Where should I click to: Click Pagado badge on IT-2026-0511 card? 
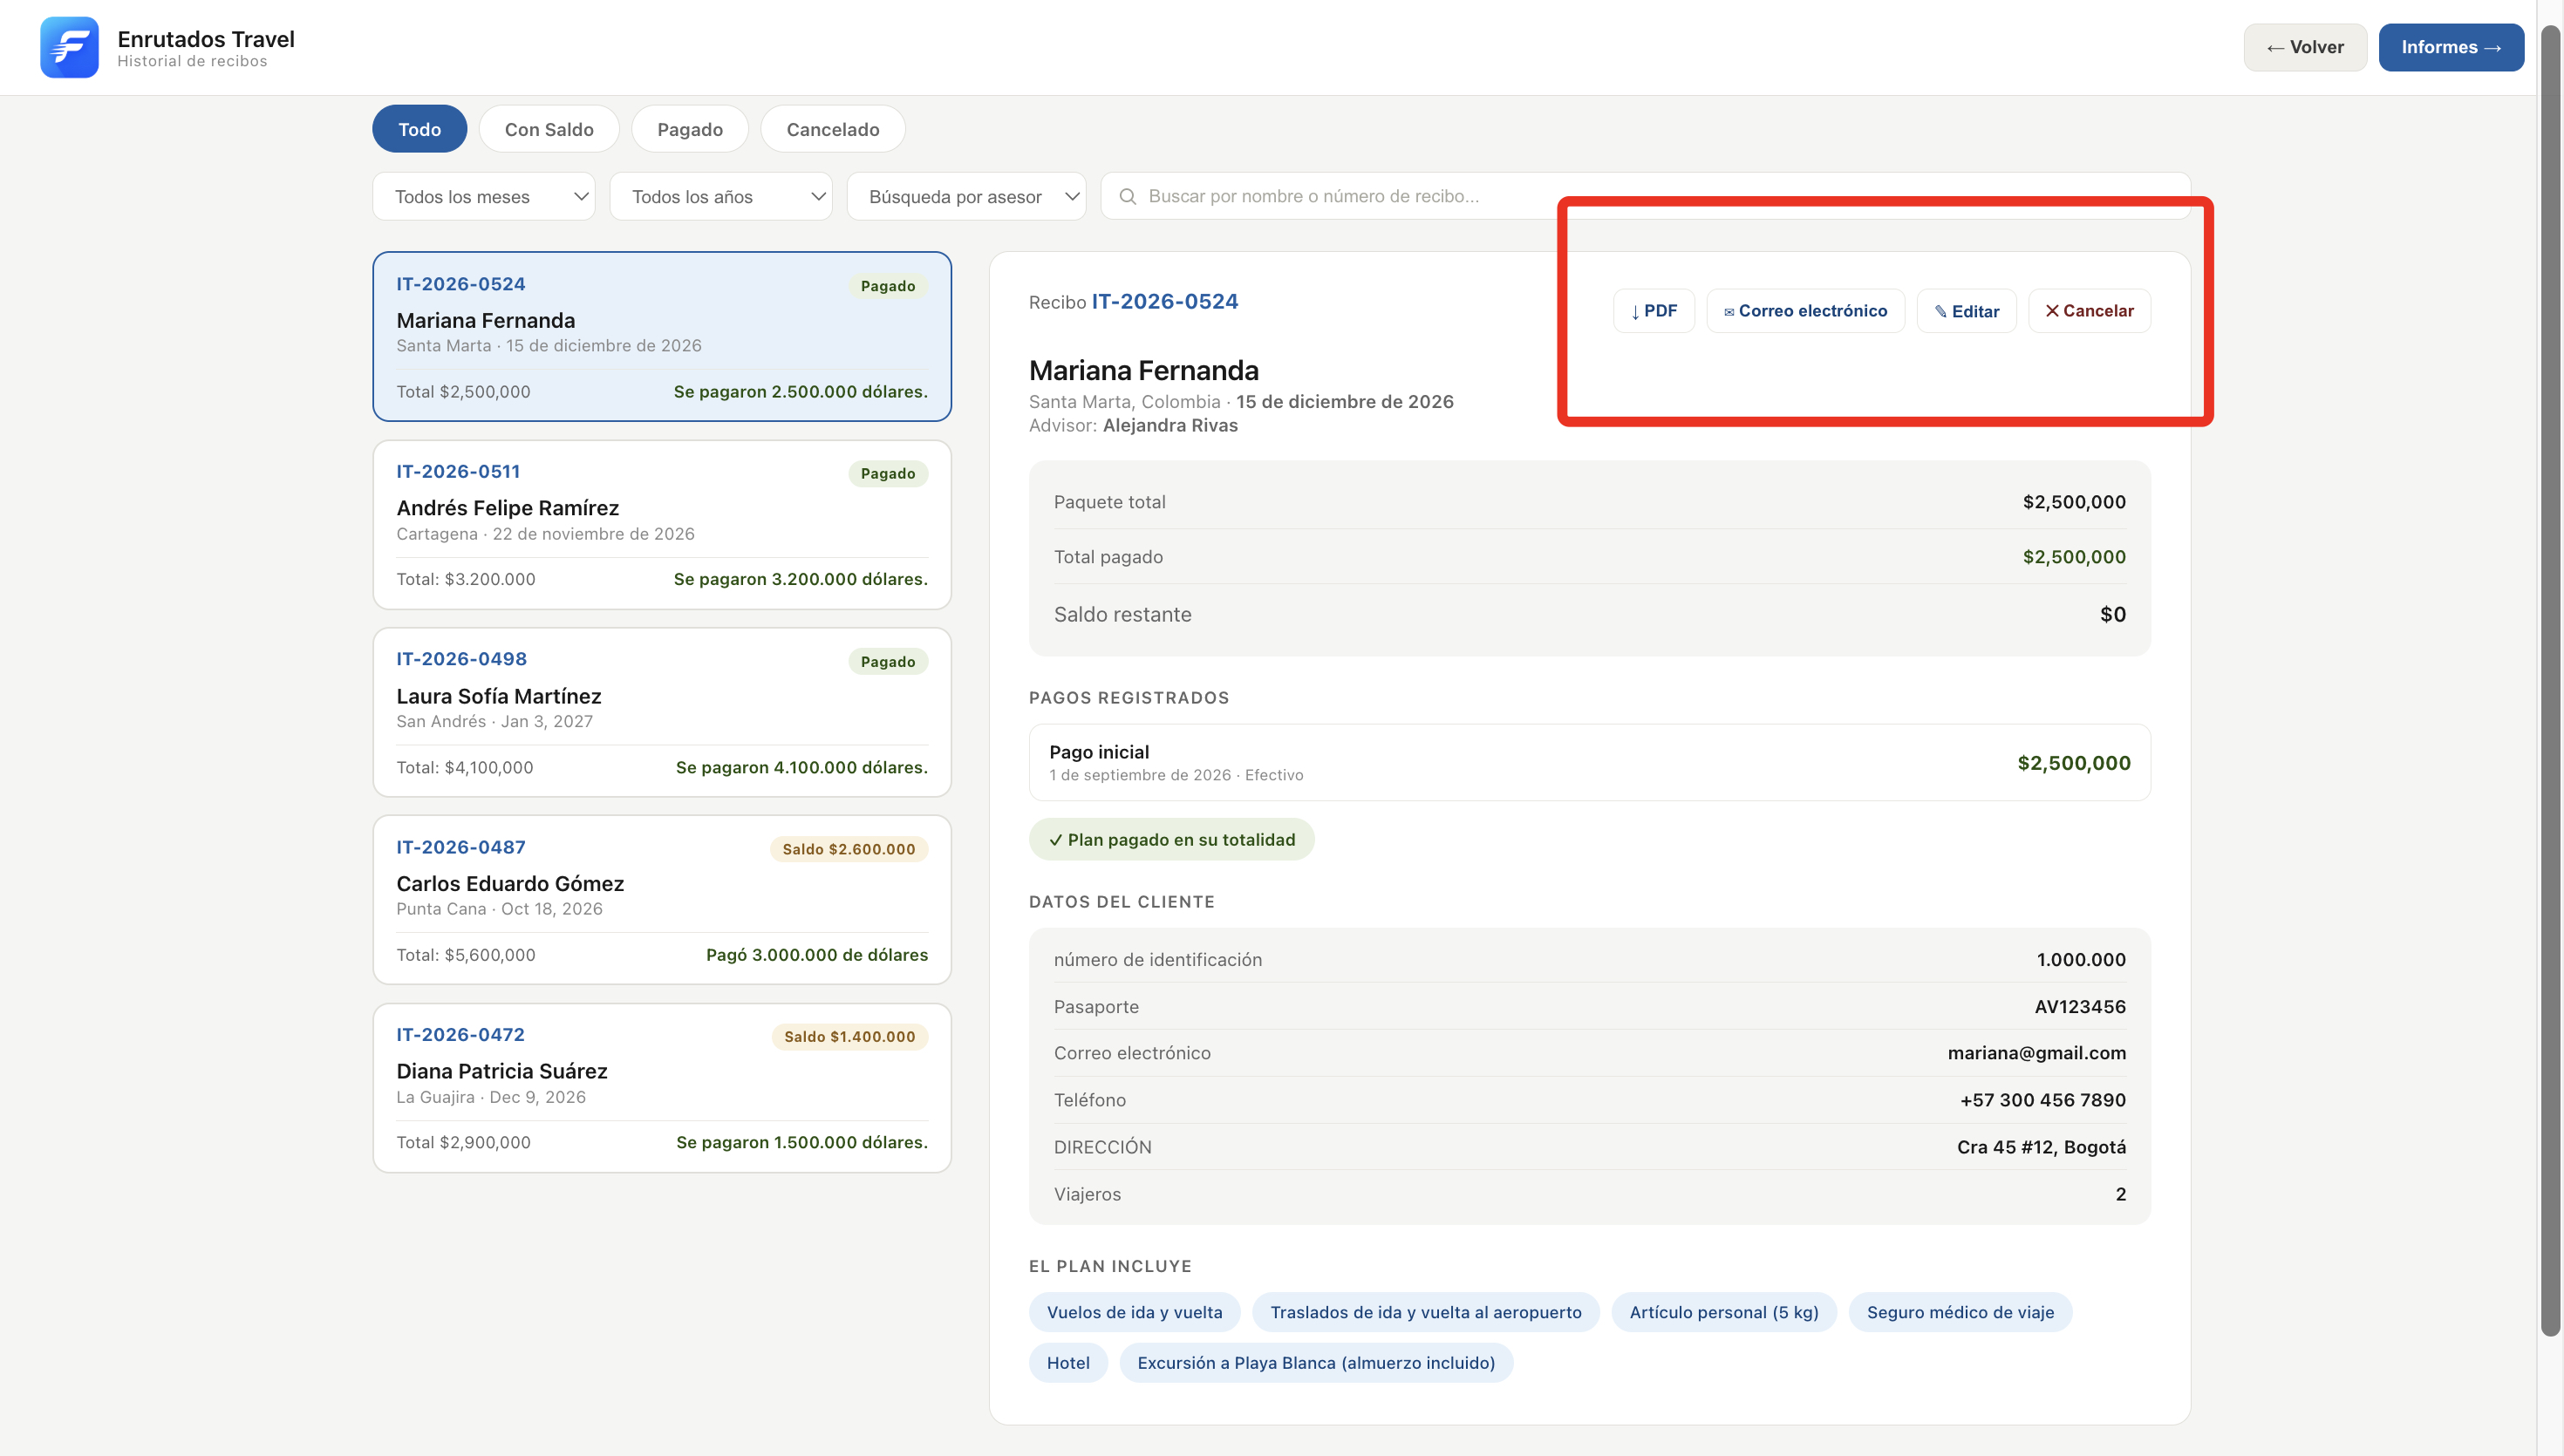888,473
